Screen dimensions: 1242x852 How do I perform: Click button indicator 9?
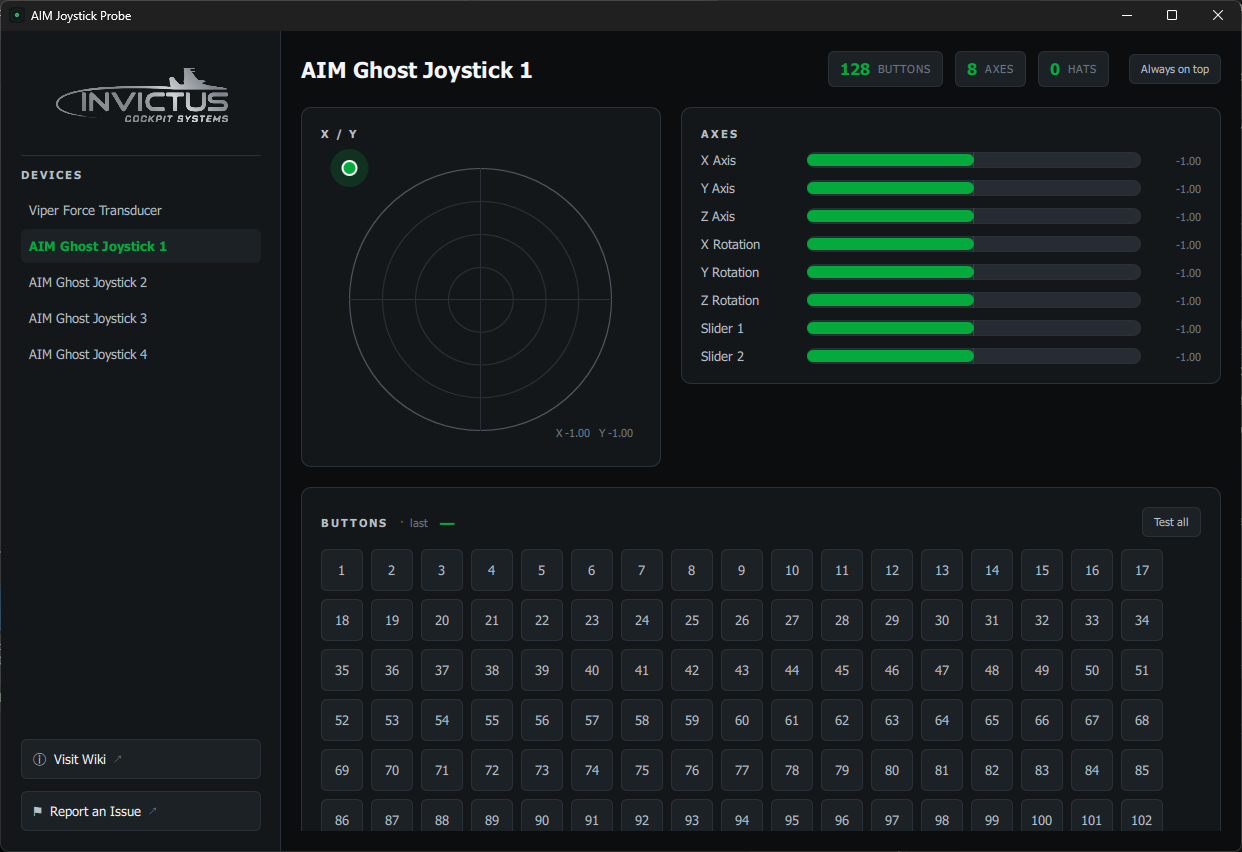[742, 570]
